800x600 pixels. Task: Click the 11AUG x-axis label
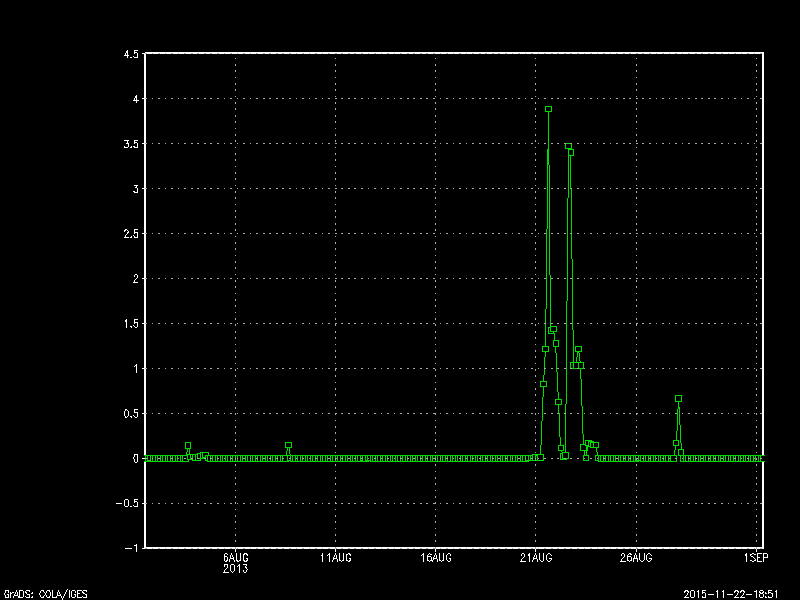click(x=336, y=558)
